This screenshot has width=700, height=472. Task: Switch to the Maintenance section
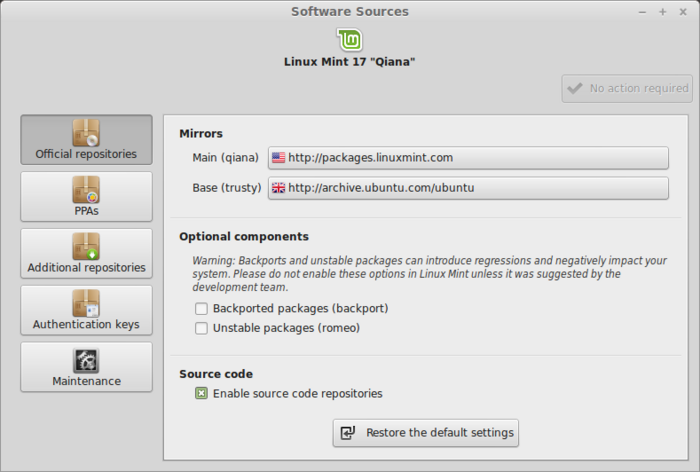pyautogui.click(x=86, y=368)
